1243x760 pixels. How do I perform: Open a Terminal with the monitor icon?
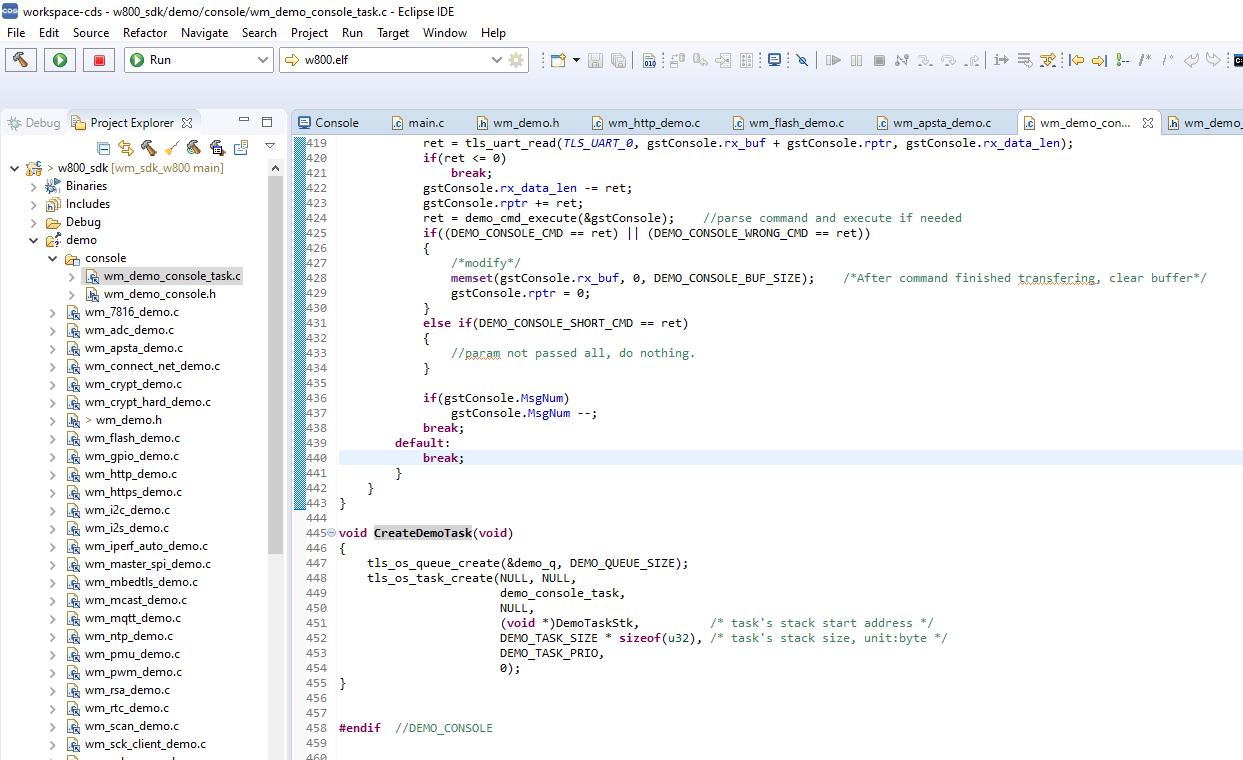pos(774,60)
